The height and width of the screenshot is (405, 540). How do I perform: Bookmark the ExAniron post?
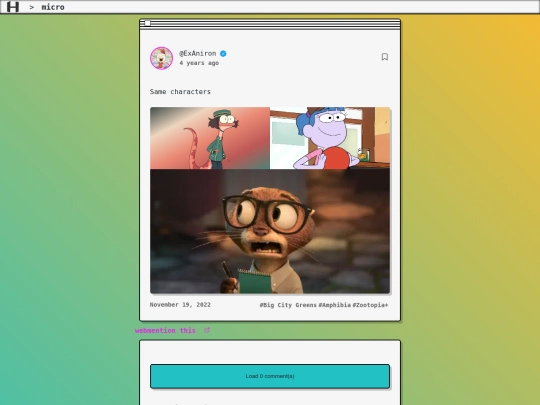point(385,57)
